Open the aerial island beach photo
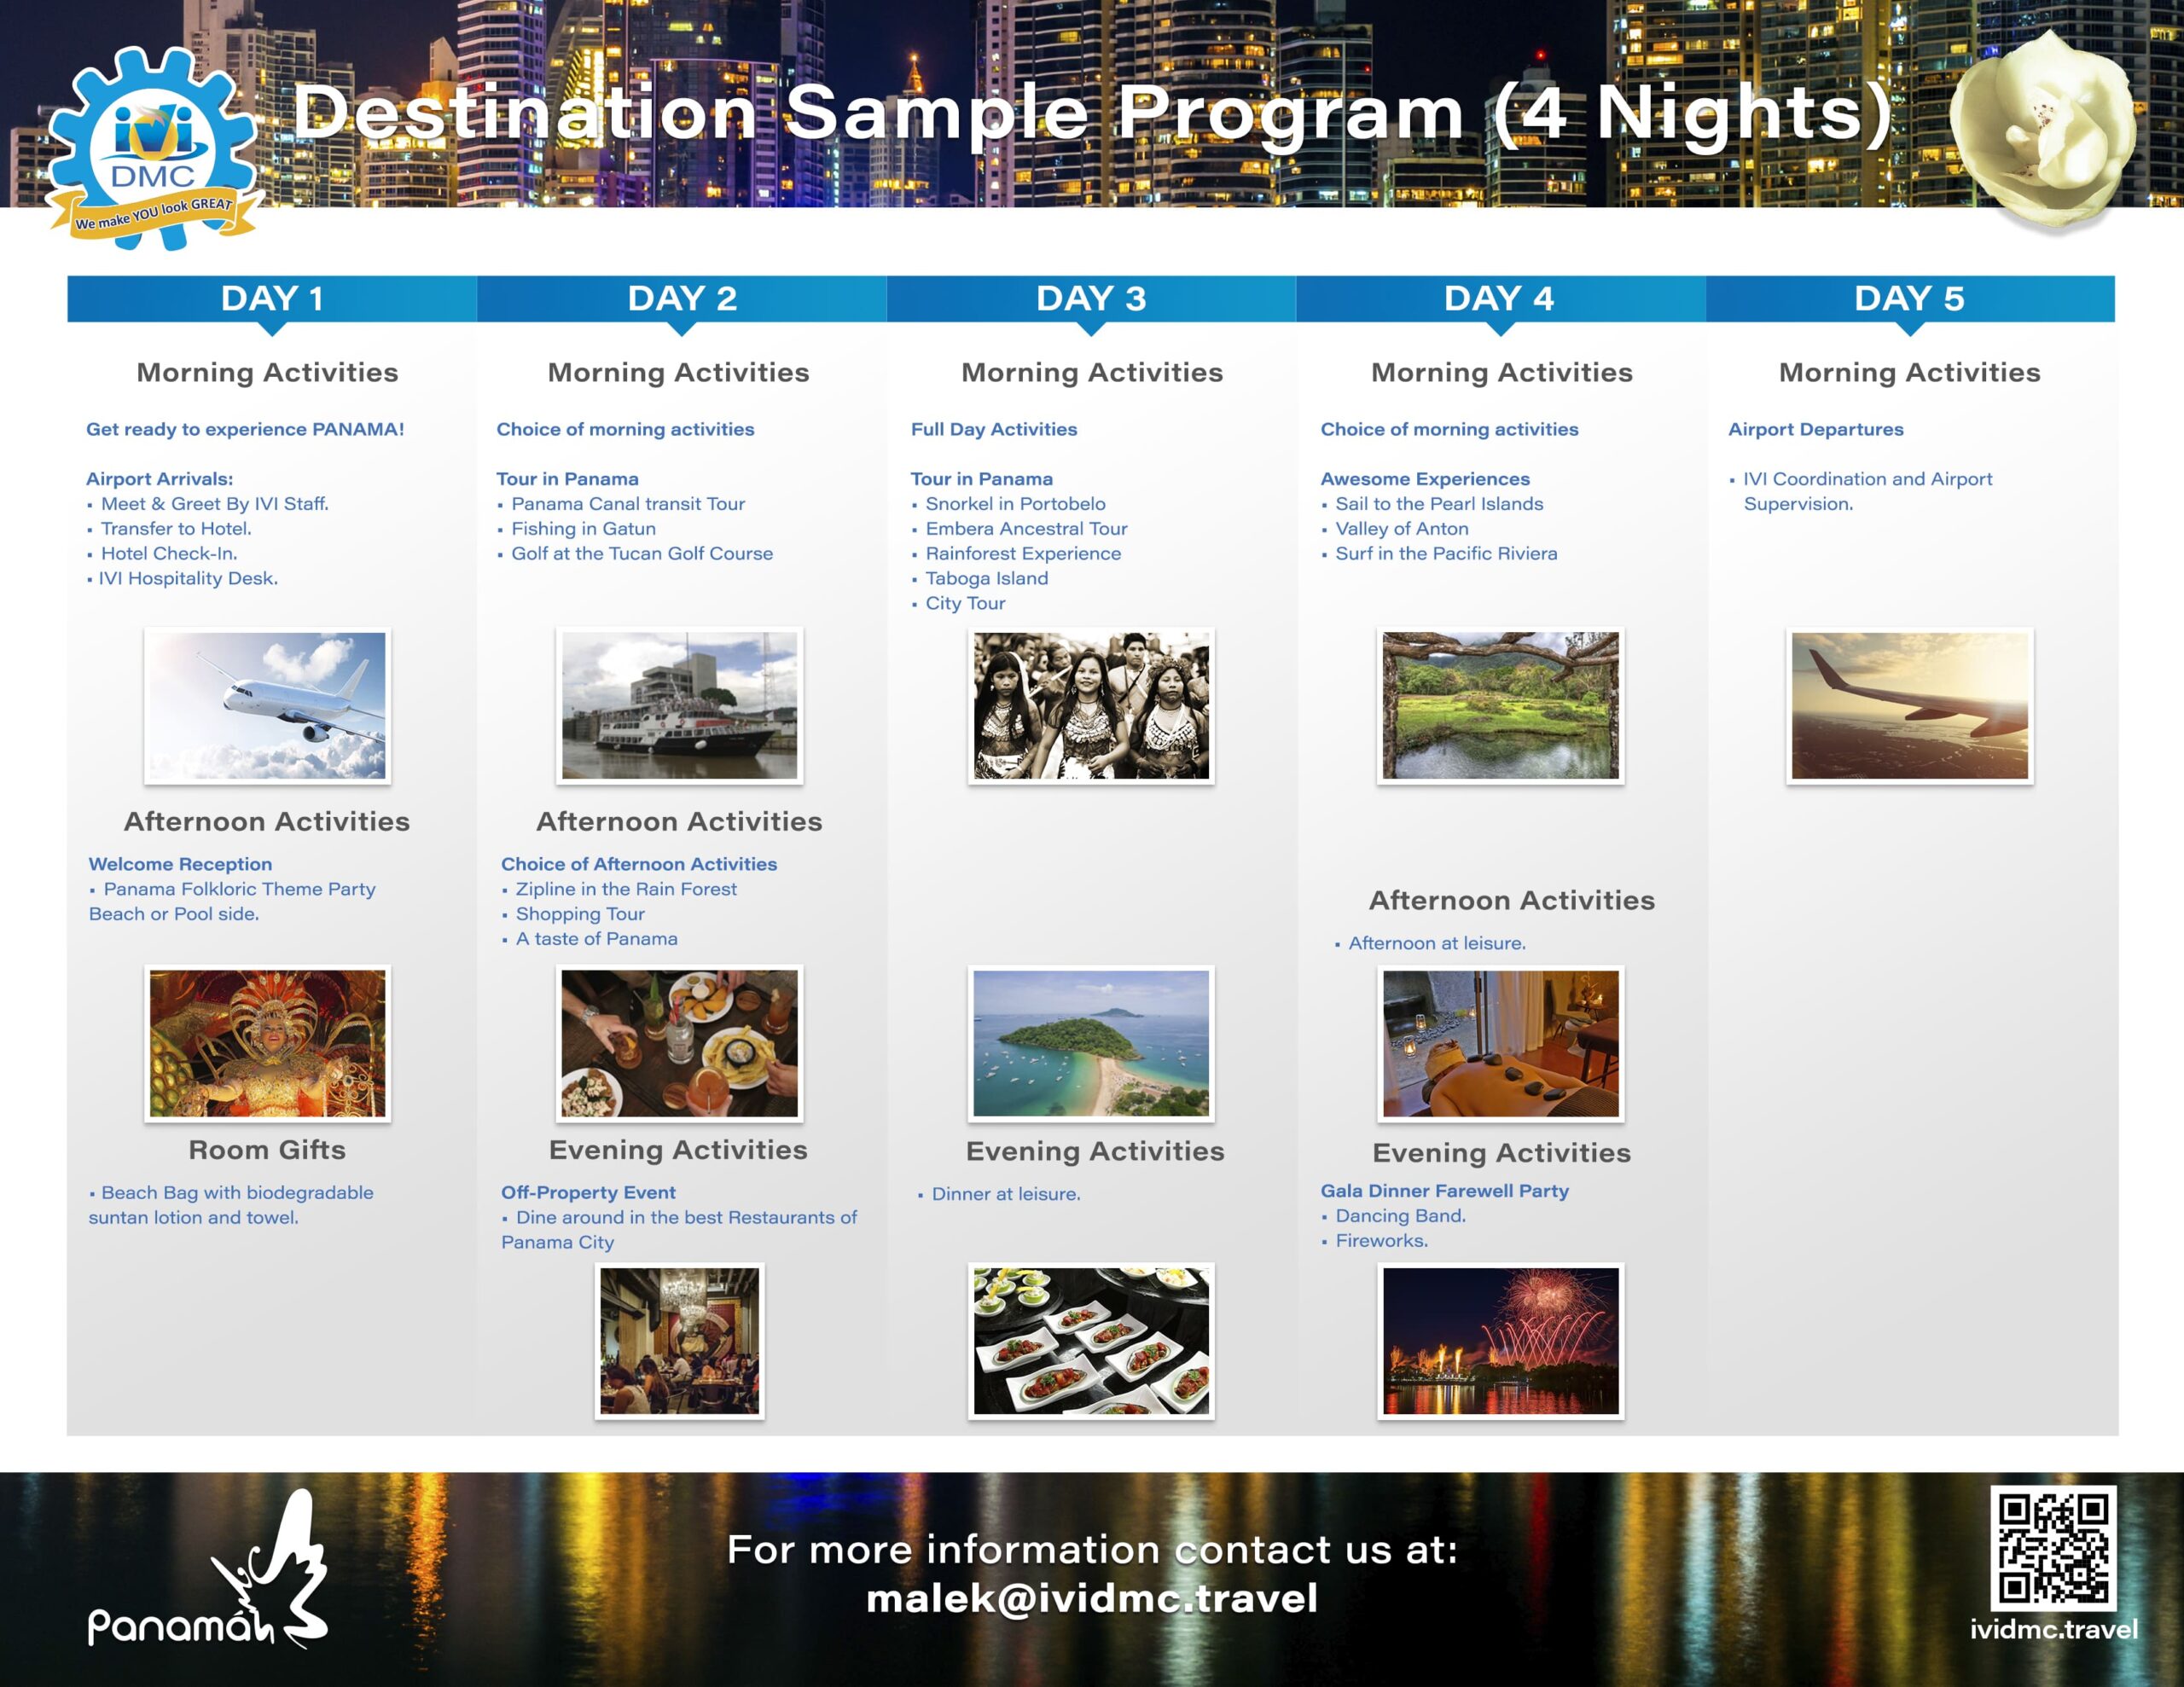 [x=1091, y=1042]
